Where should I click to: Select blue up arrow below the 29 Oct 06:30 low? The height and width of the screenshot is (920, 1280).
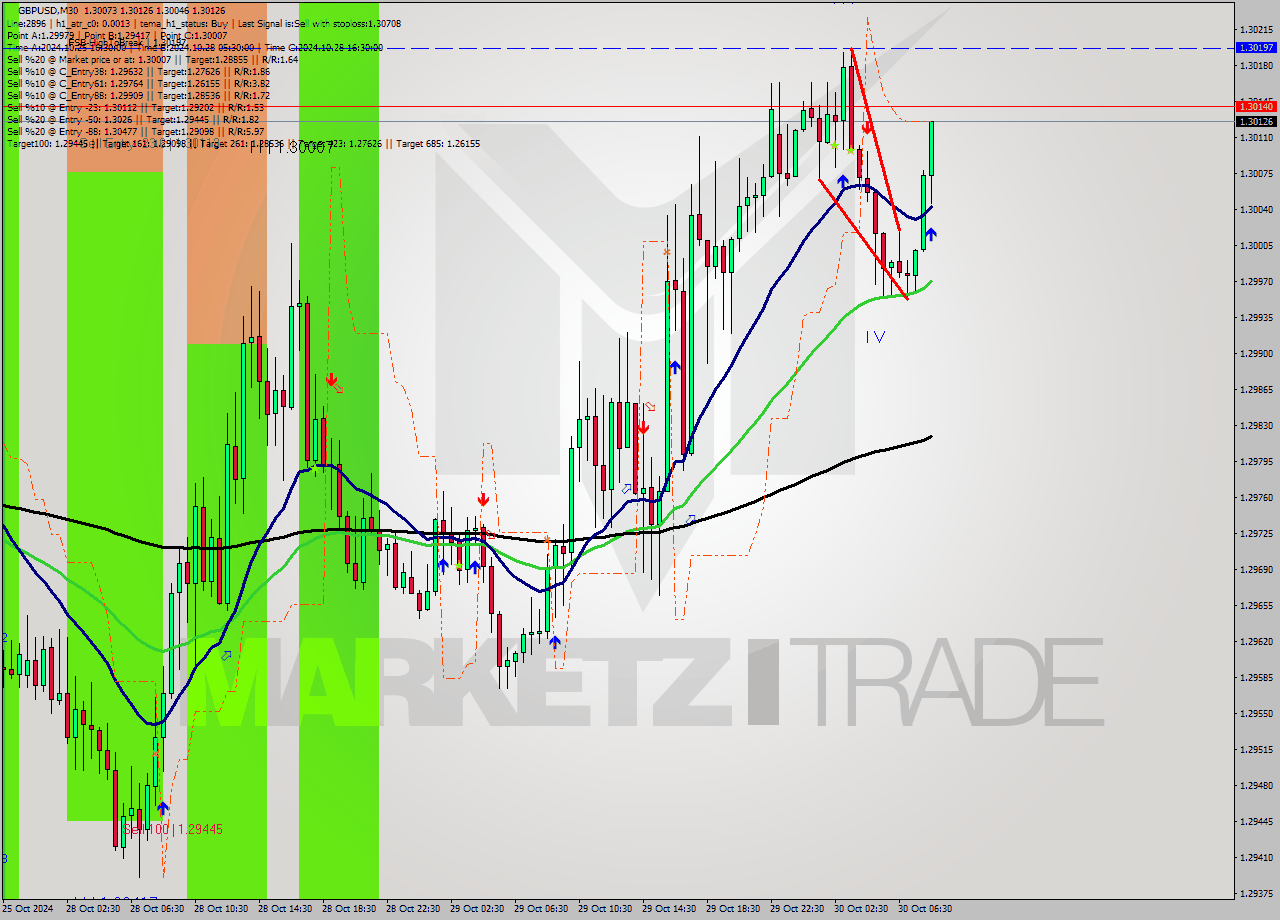554,642
